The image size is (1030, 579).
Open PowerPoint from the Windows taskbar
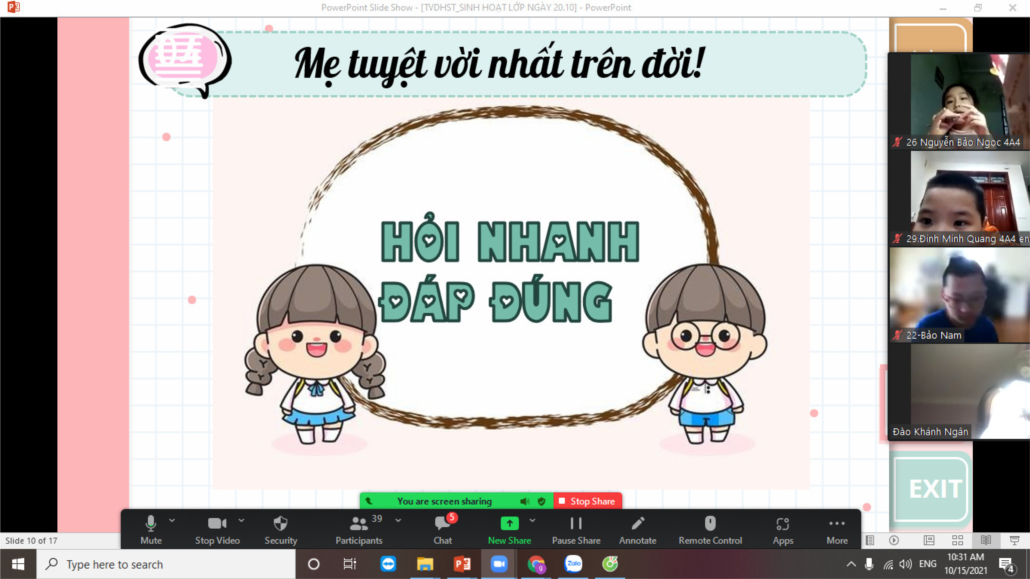(x=462, y=564)
